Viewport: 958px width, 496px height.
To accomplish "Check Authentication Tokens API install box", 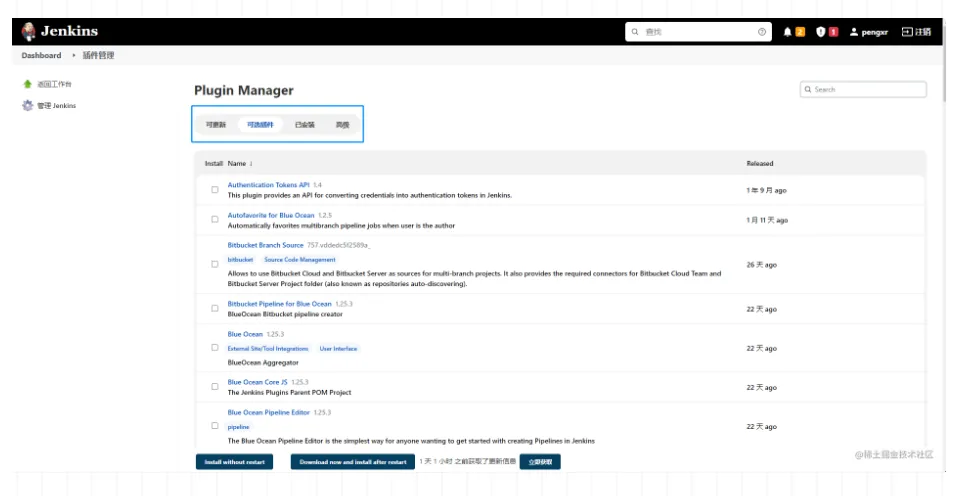I will tap(214, 190).
